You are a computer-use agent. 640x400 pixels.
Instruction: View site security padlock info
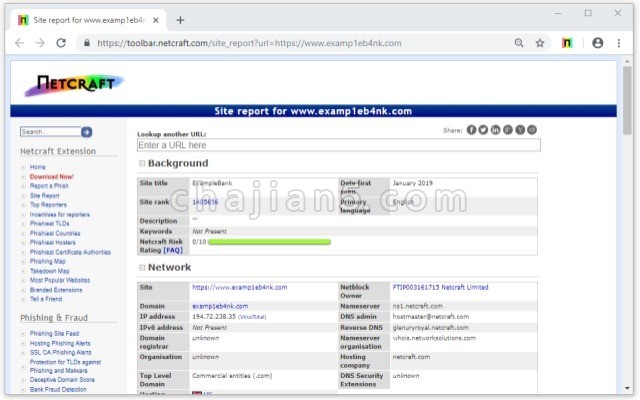point(87,43)
